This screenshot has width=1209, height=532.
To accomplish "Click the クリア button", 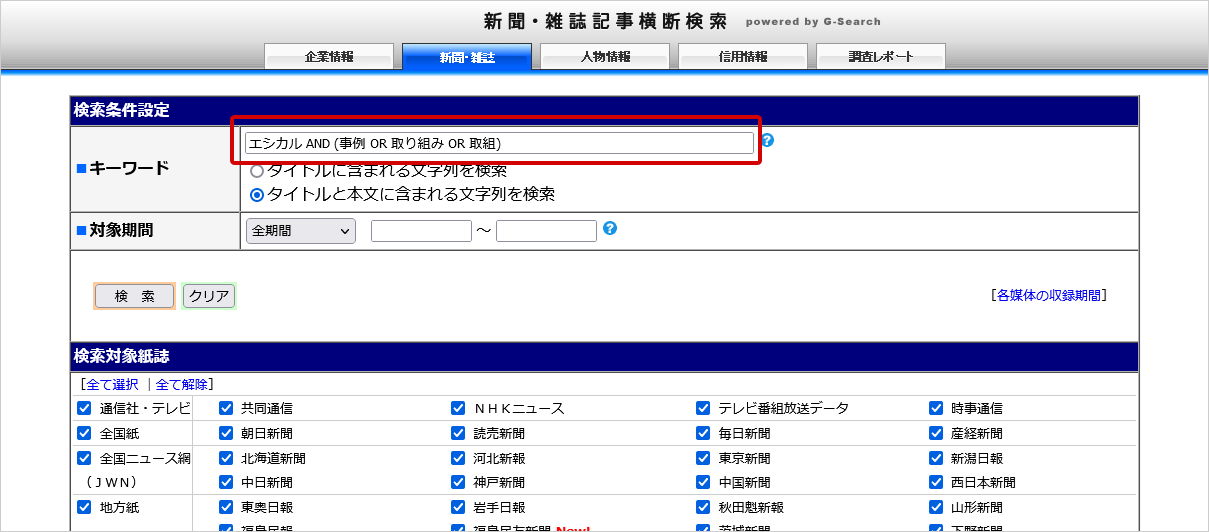I will pos(209,296).
